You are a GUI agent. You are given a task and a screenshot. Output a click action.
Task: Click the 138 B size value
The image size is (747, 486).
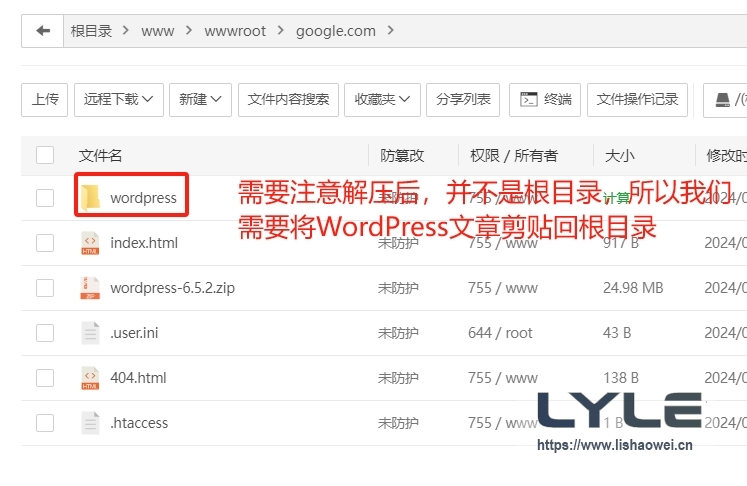tap(621, 378)
